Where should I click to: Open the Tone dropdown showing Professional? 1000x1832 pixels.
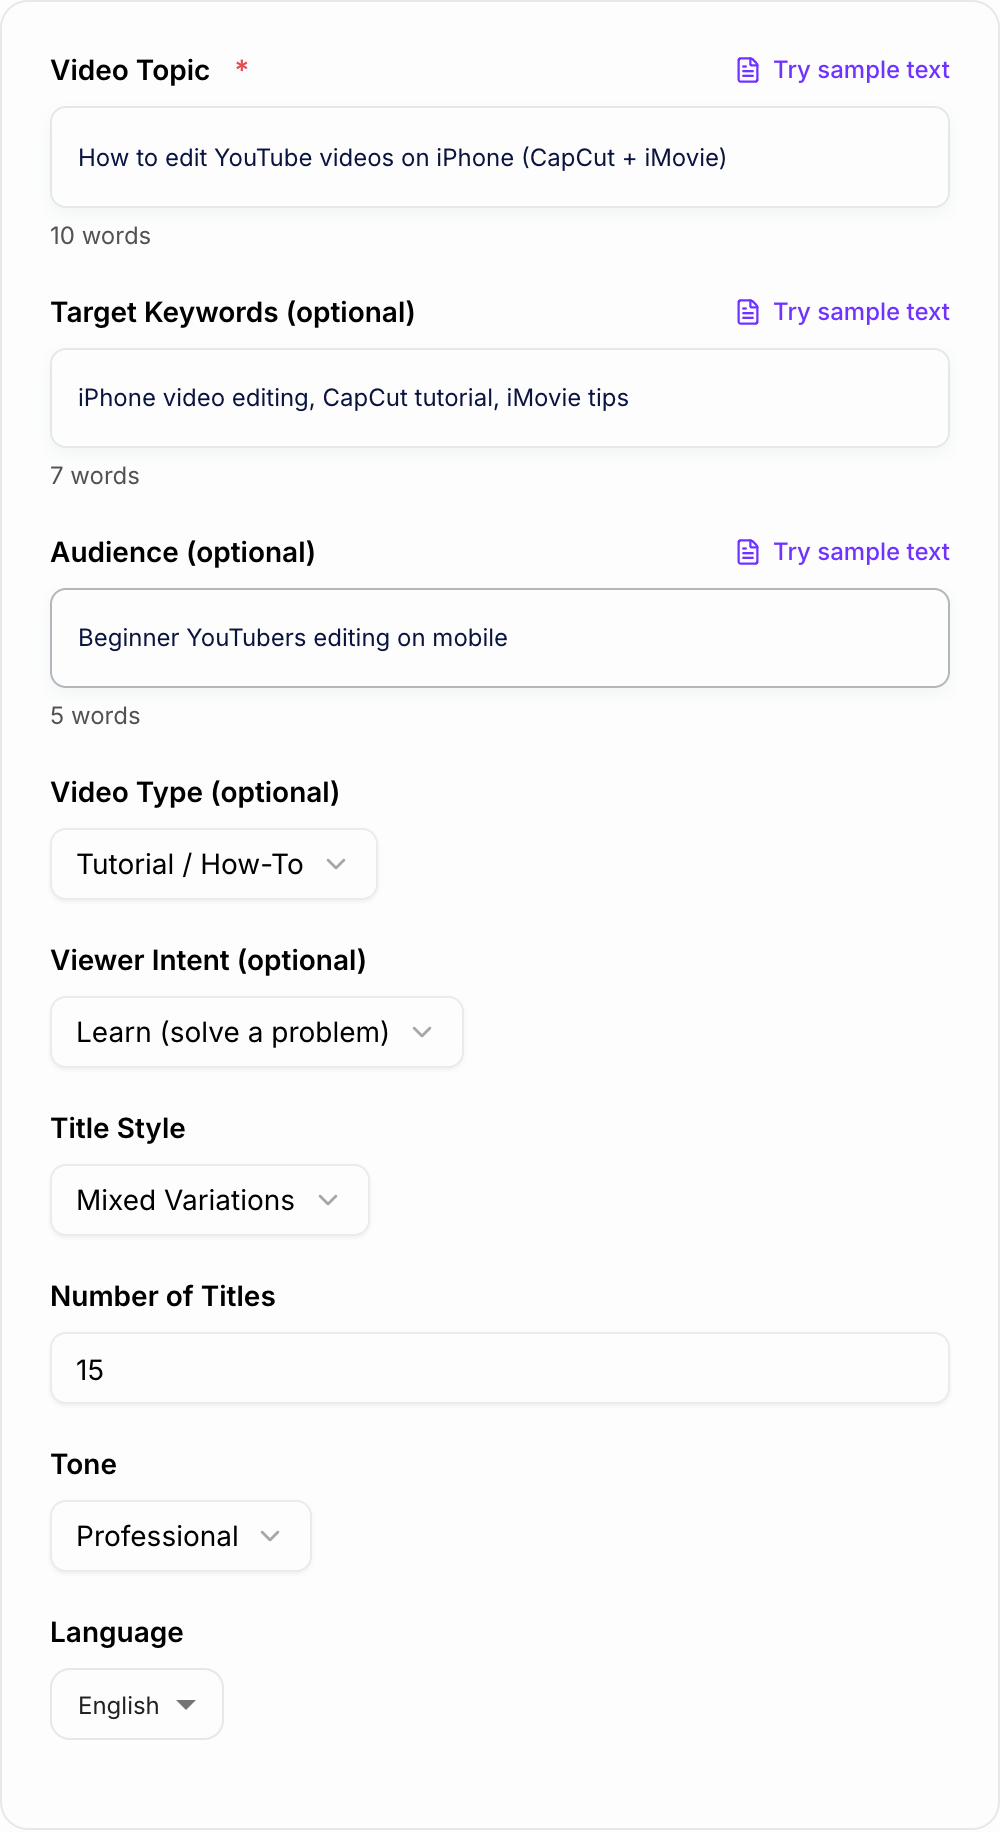(x=181, y=1536)
